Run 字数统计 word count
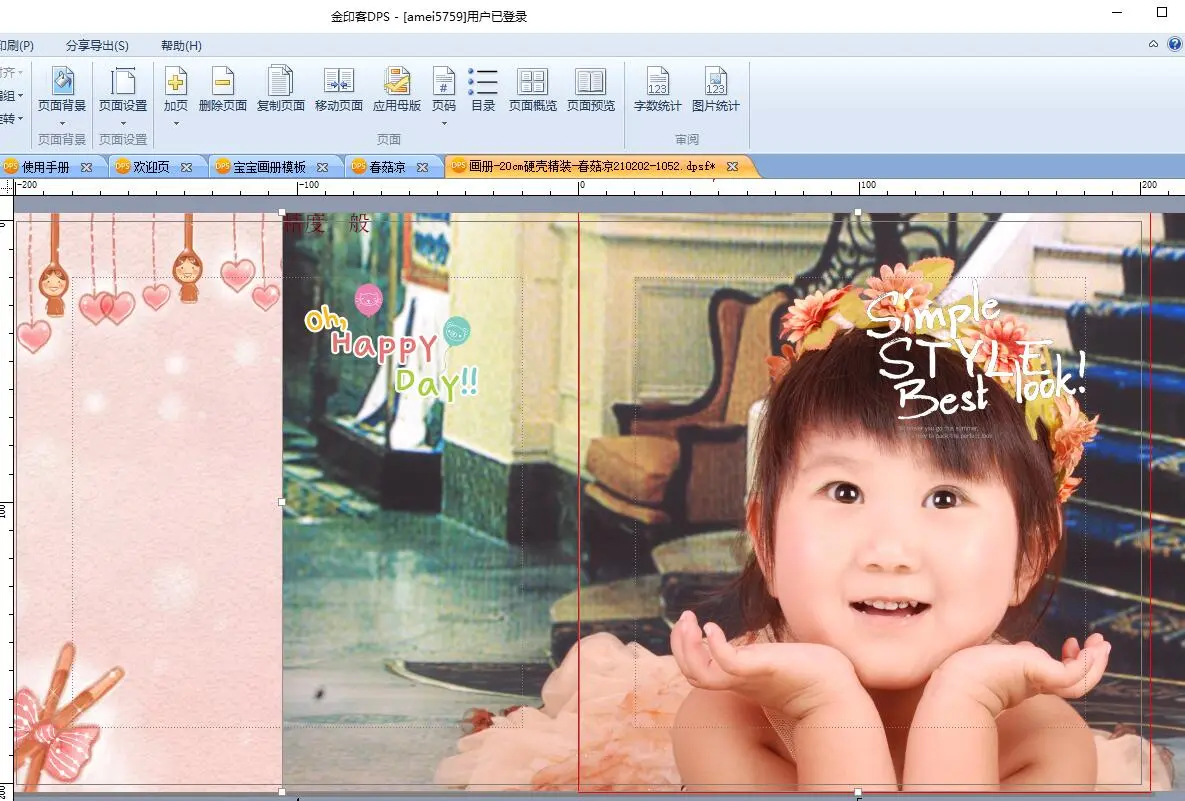Viewport: 1185px width, 801px height. [x=657, y=88]
